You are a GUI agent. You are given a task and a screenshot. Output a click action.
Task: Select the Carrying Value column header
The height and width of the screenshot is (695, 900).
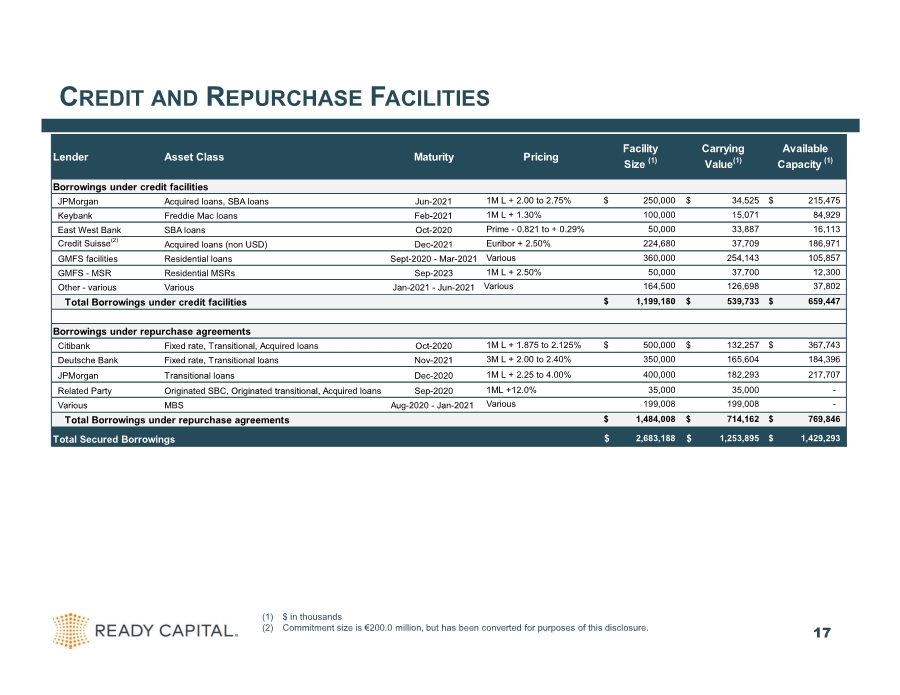tap(723, 156)
